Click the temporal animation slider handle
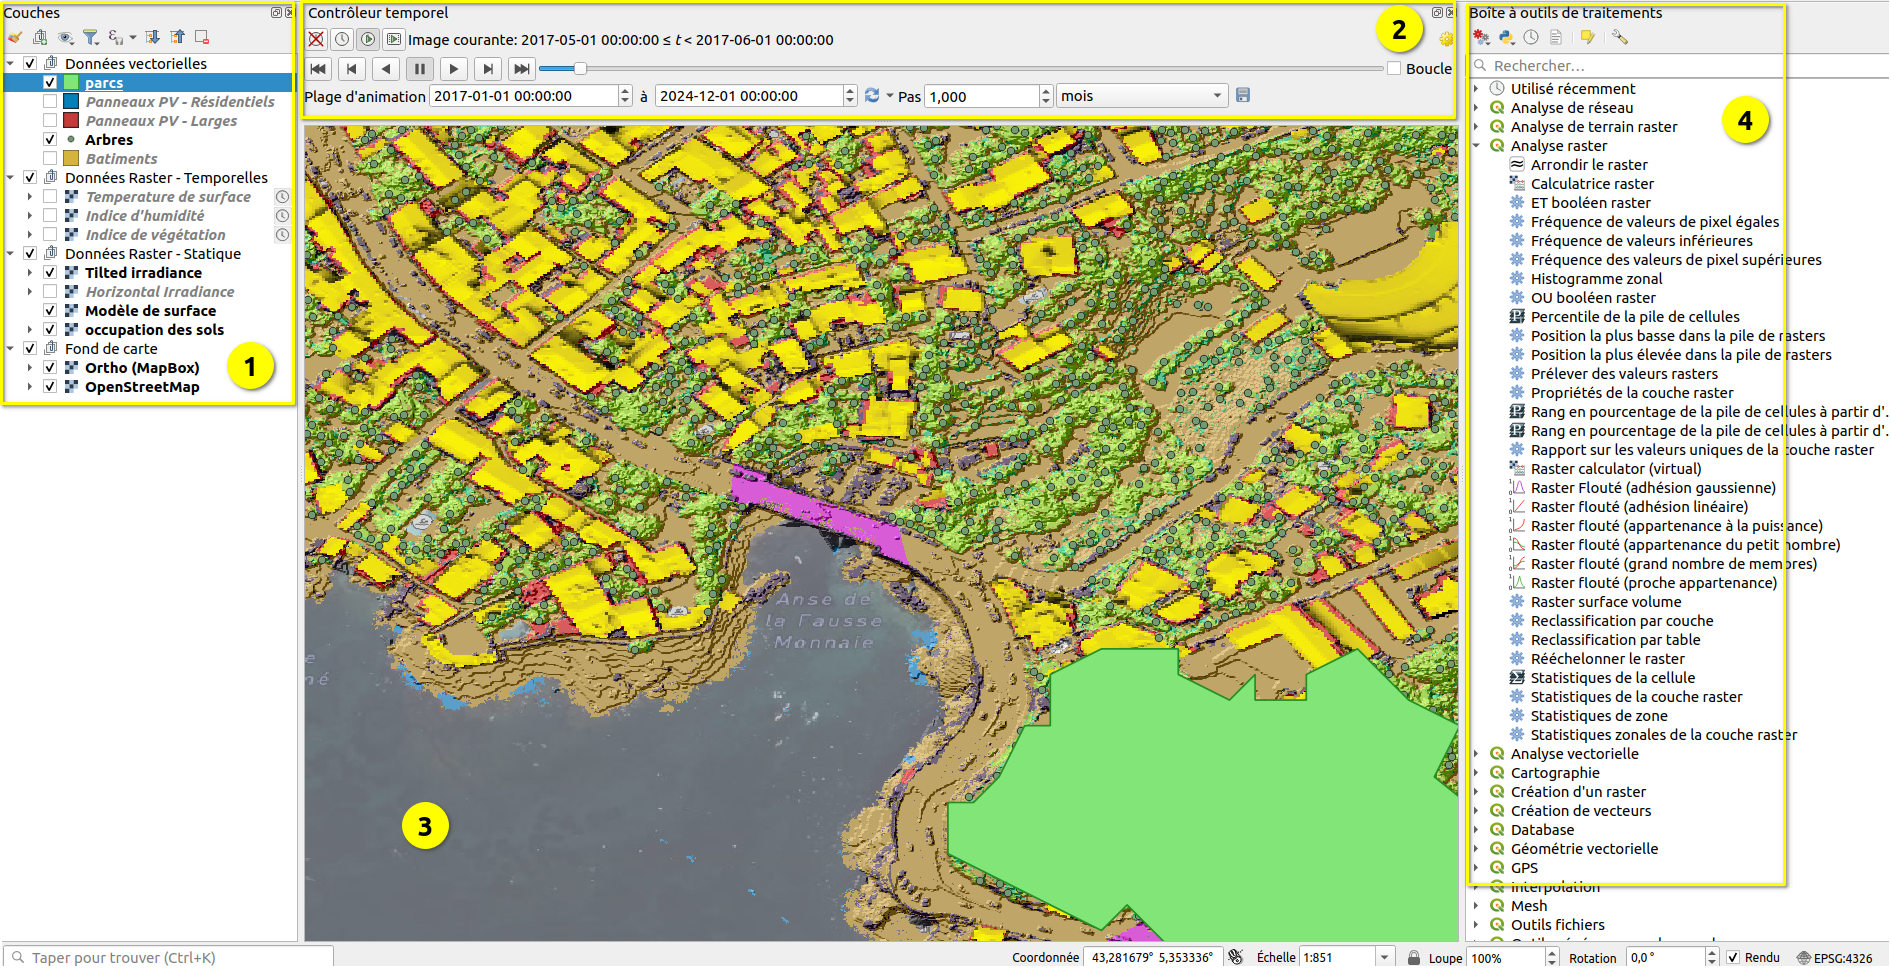 579,68
